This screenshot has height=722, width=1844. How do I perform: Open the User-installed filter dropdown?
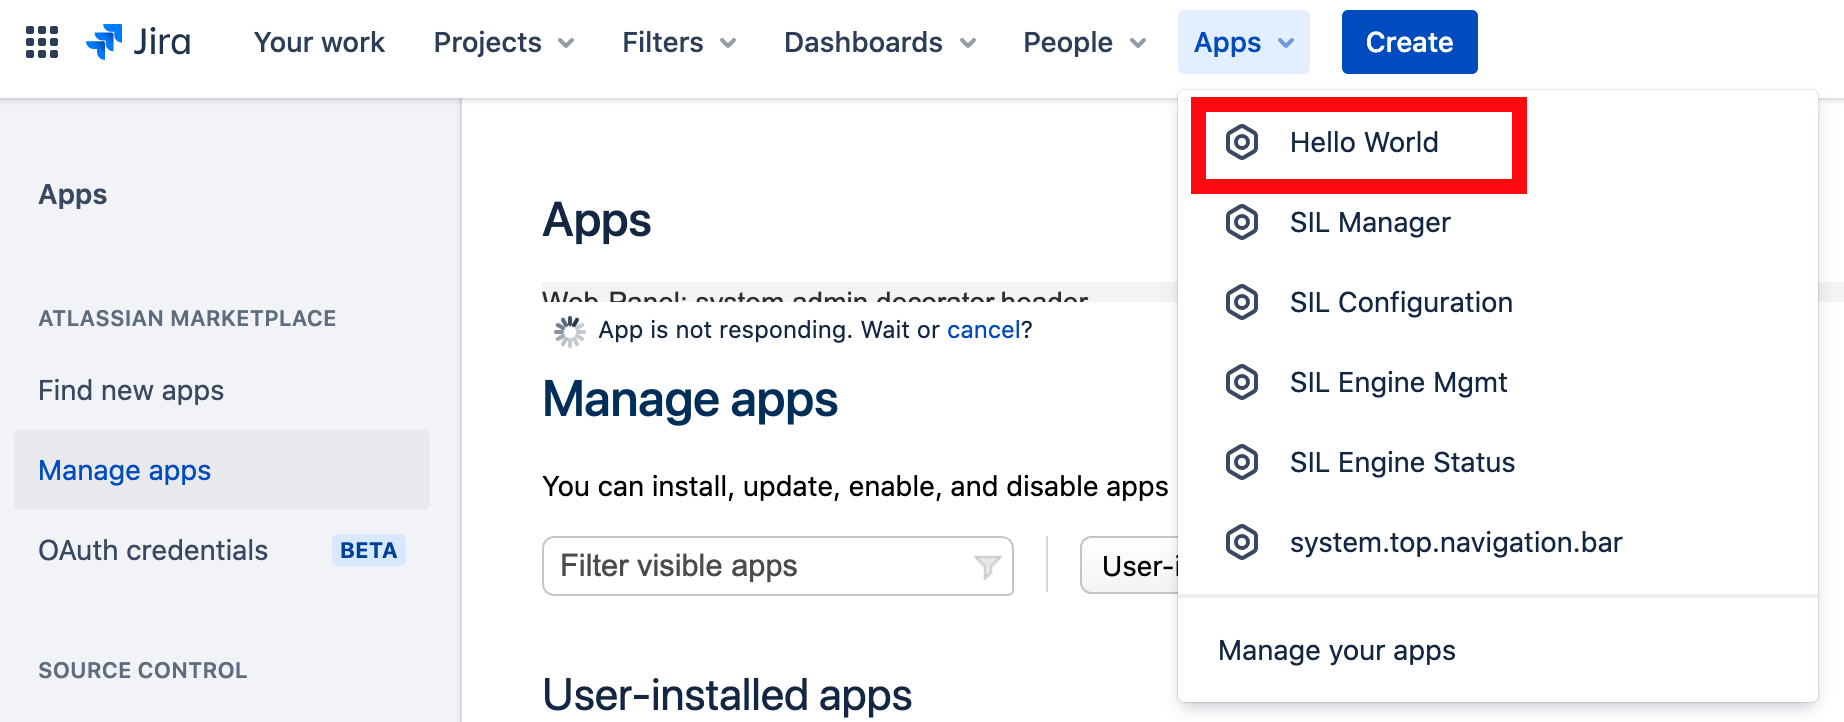pyautogui.click(x=1130, y=566)
